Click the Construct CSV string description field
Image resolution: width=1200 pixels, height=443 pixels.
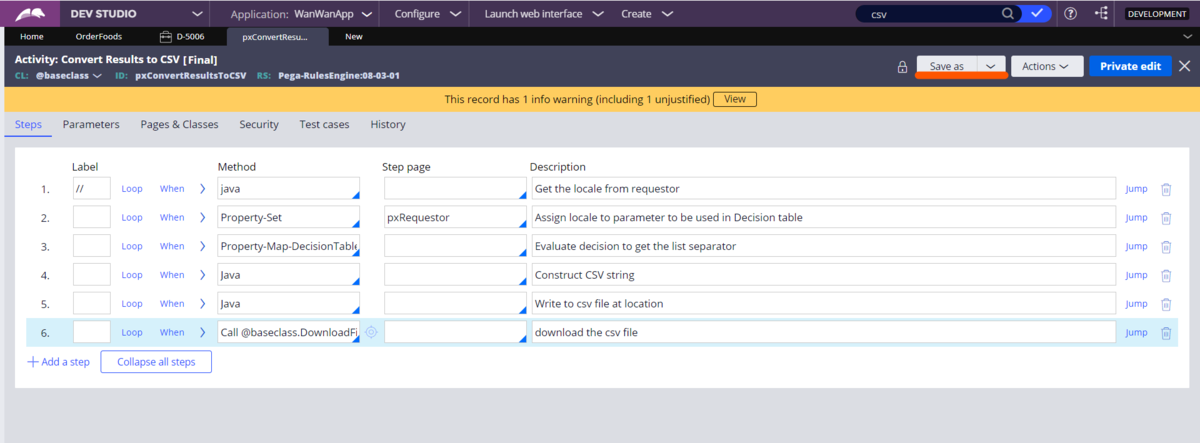tap(823, 275)
